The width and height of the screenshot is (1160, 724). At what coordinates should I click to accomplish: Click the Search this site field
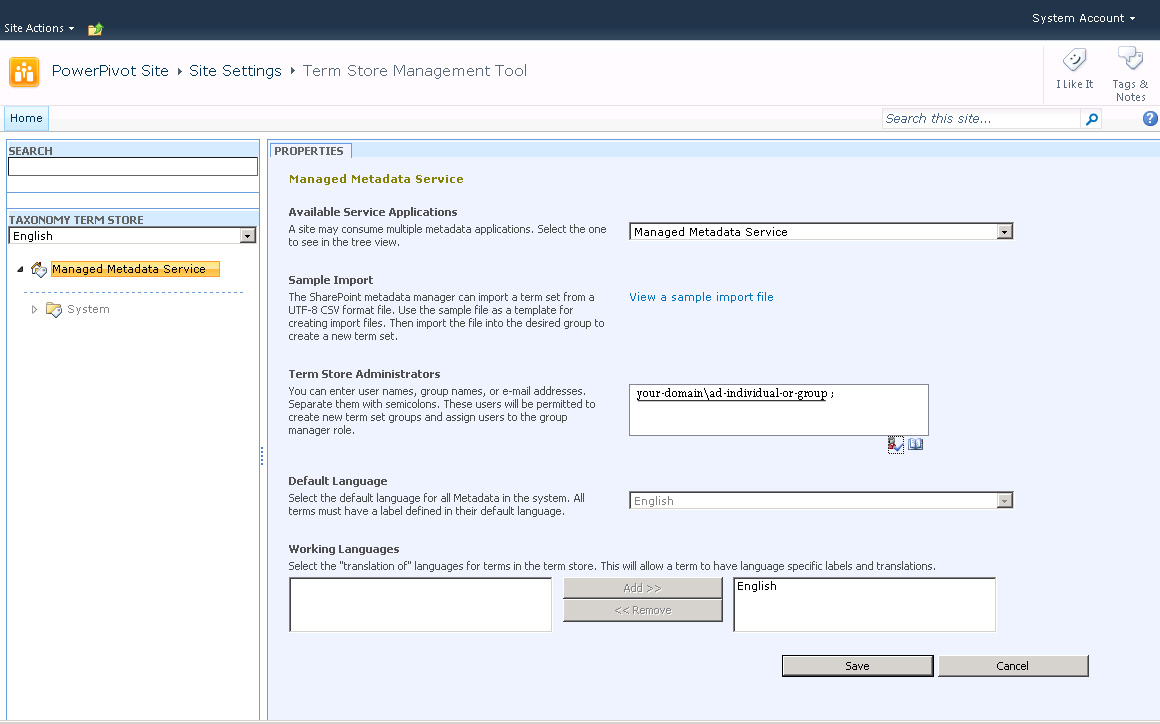(x=981, y=118)
